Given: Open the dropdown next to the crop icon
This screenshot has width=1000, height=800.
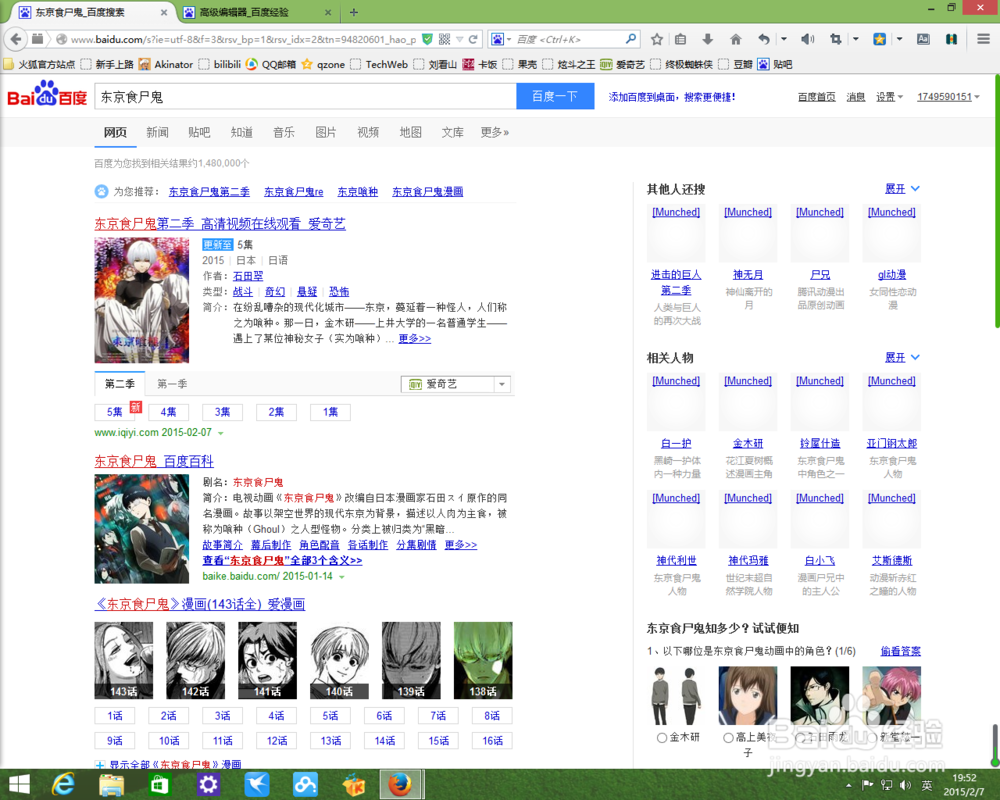Looking at the screenshot, I should tap(856, 40).
